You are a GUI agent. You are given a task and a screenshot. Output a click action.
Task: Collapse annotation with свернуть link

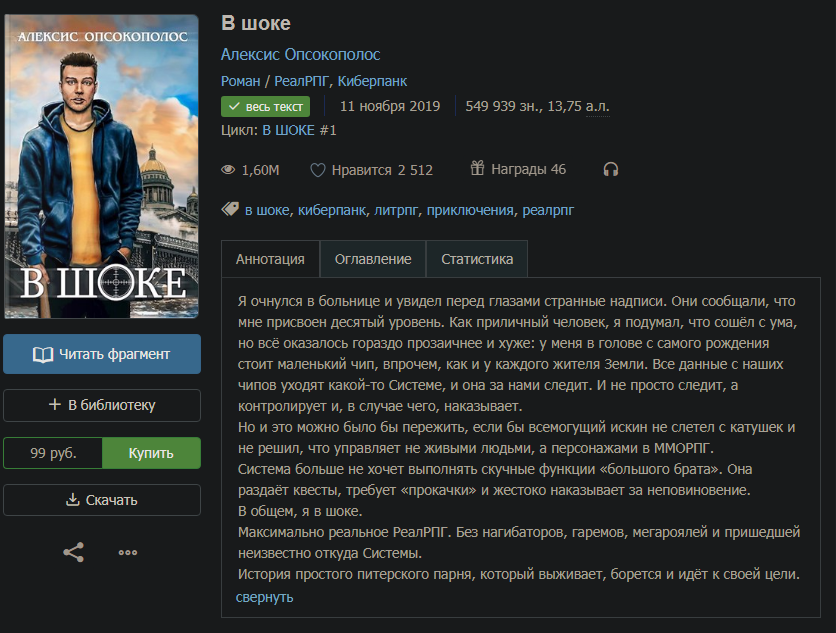(x=264, y=597)
